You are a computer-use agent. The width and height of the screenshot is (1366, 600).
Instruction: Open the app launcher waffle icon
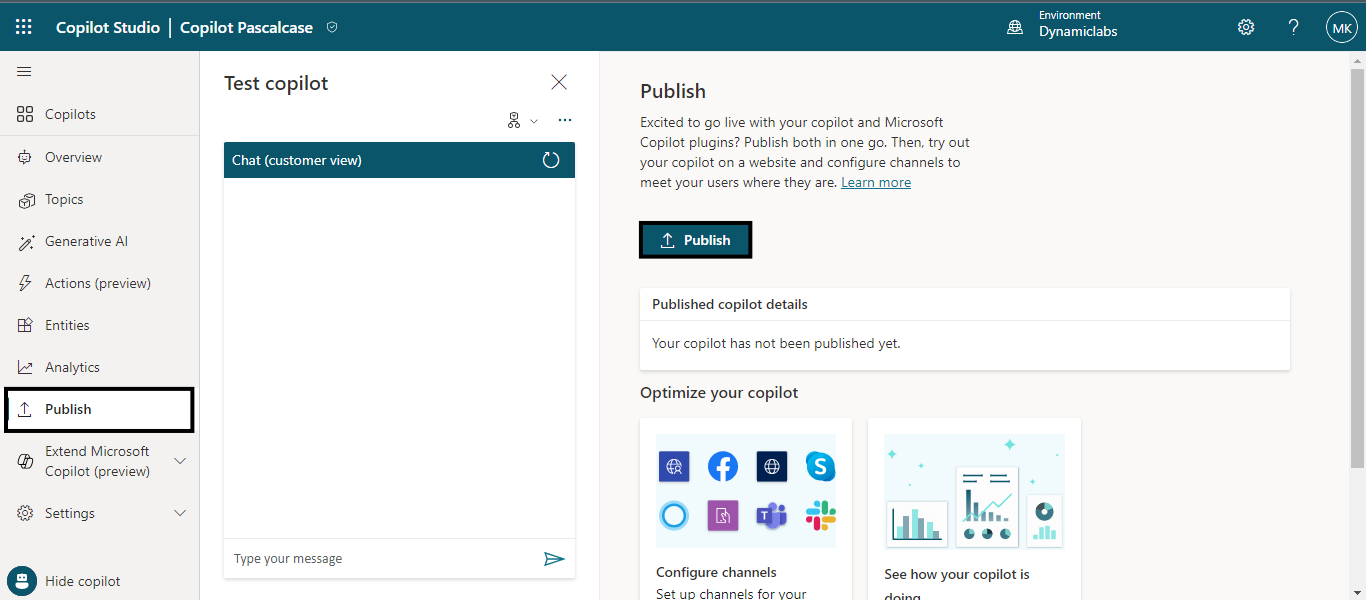pos(24,27)
